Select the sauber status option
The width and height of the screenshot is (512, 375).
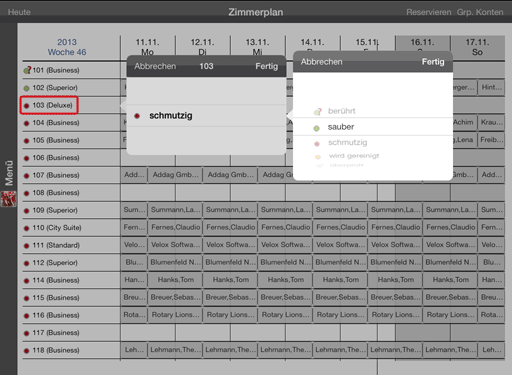(373, 127)
